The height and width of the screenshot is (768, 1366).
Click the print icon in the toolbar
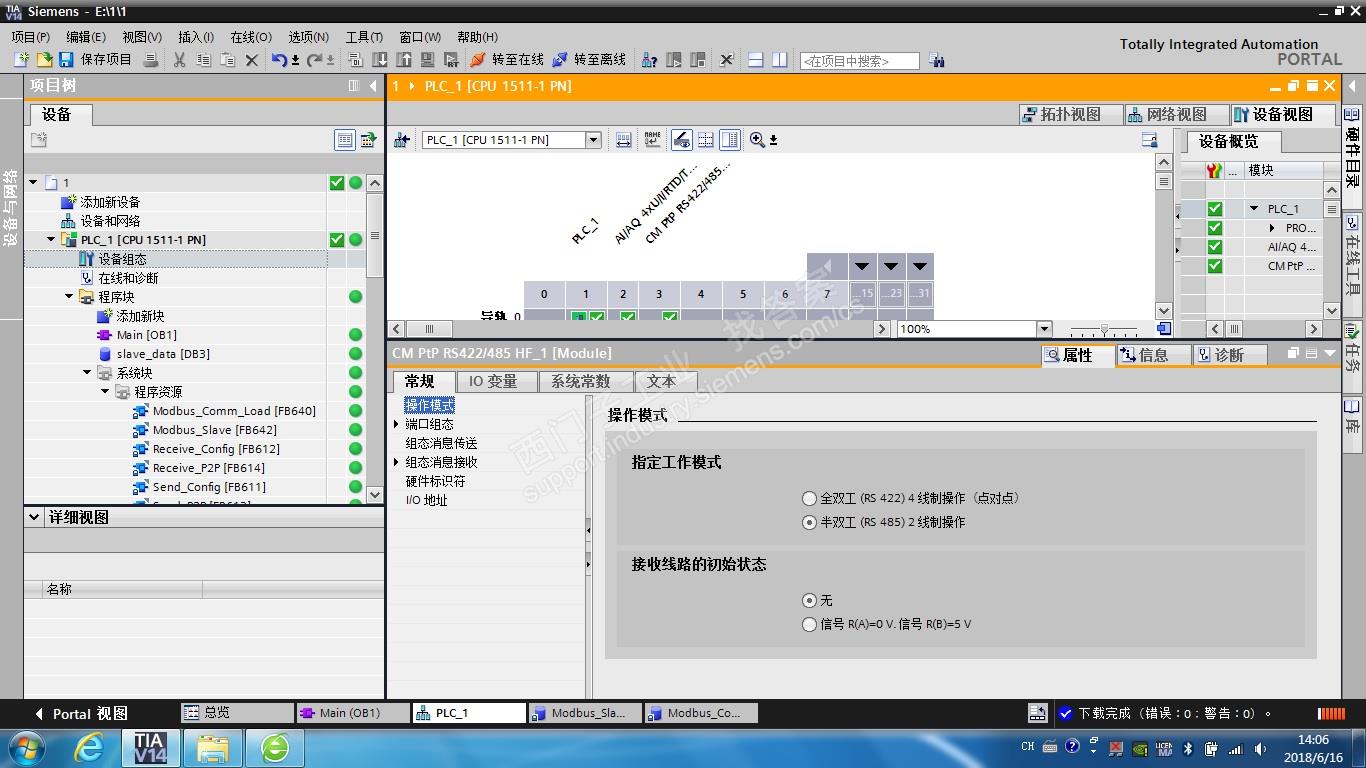point(151,60)
